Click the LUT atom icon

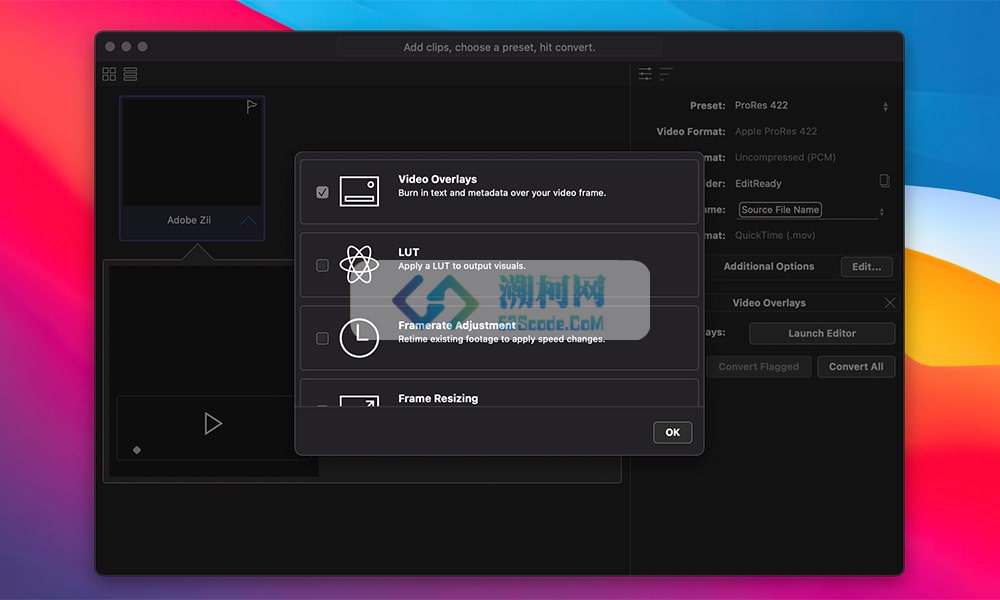pyautogui.click(x=359, y=264)
